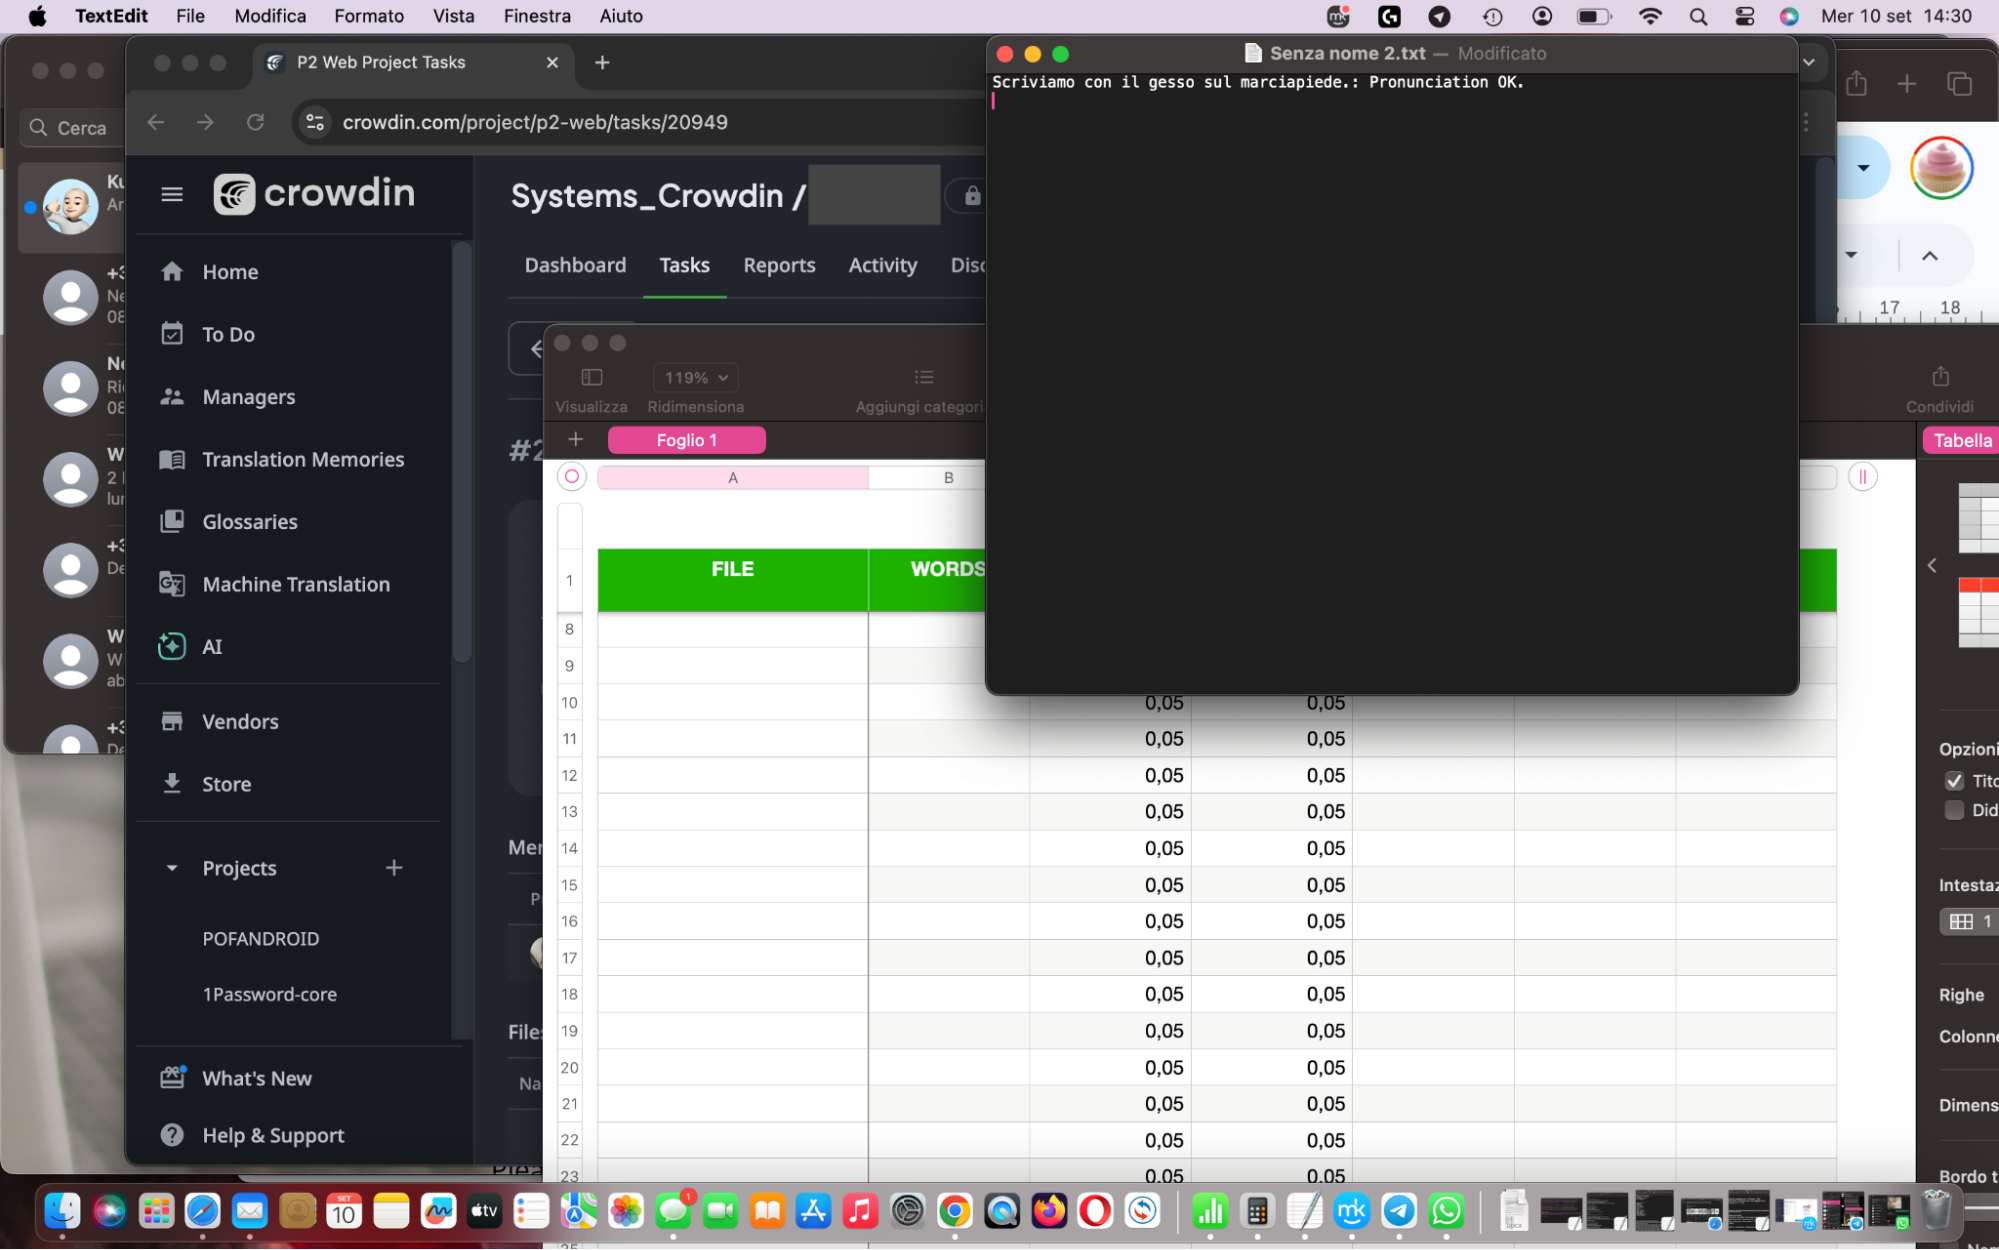The height and width of the screenshot is (1250, 1999).
Task: Select the Foglio 1 sheet tab
Action: tap(686, 440)
